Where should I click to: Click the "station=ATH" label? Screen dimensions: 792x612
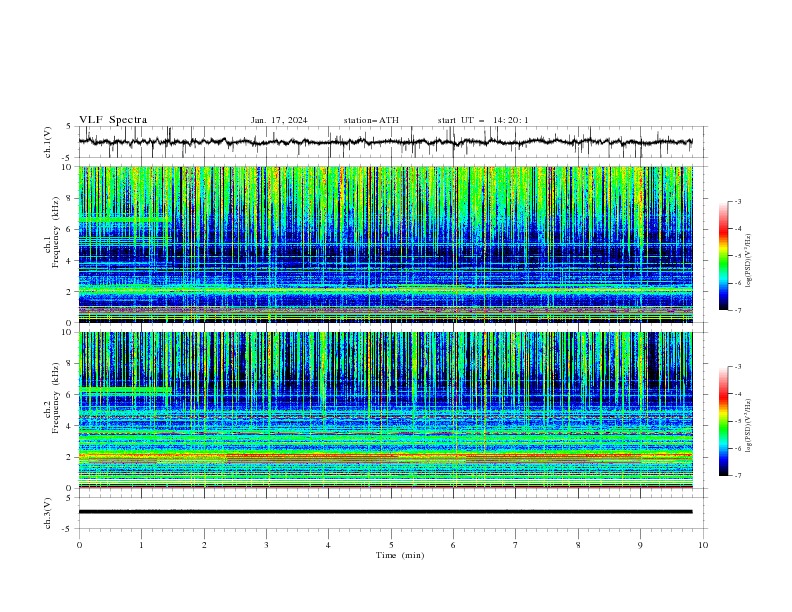click(371, 120)
